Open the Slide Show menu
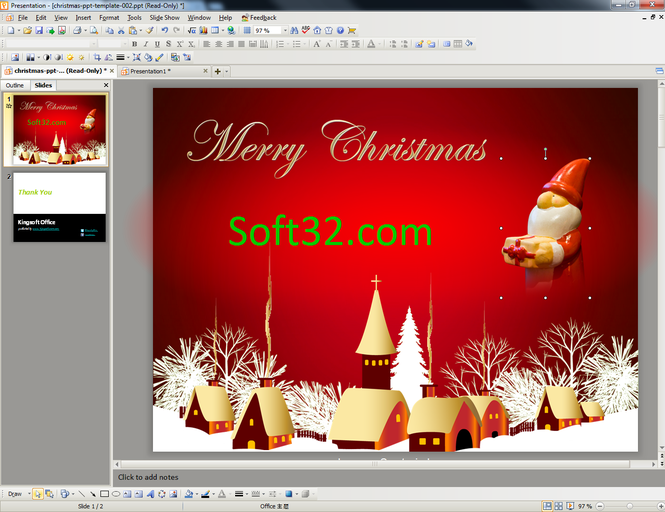Image resolution: width=665 pixels, height=512 pixels. 165,17
